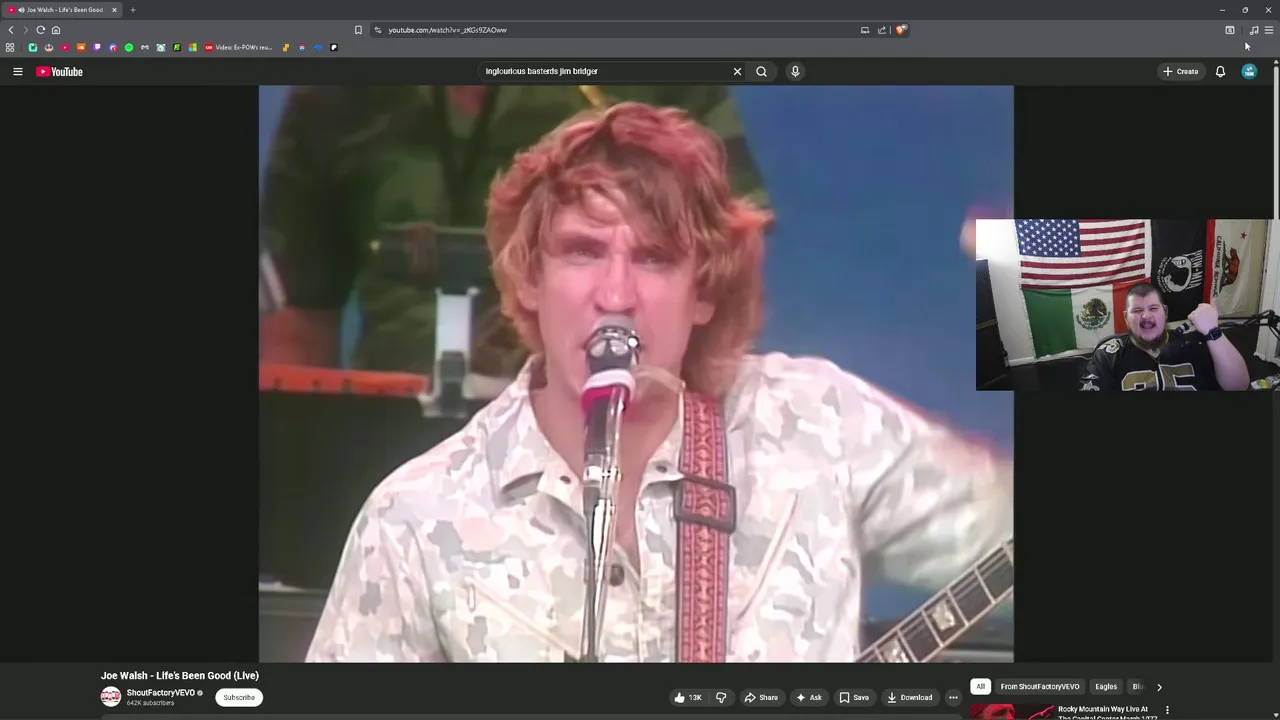
Task: Open the browser main menu
Action: pyautogui.click(x=1269, y=30)
